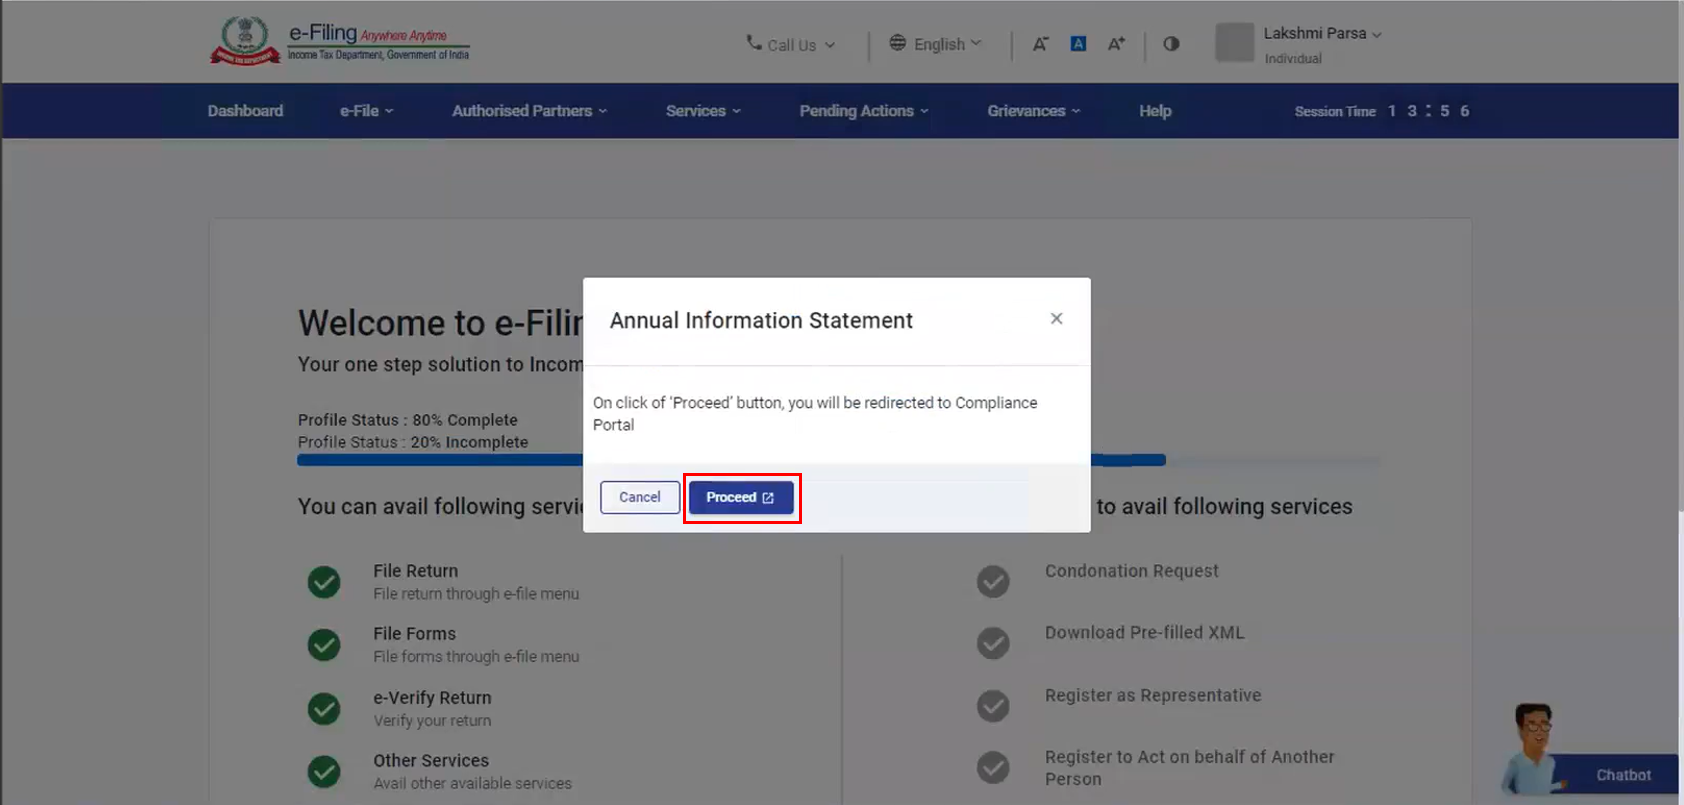This screenshot has height=805, width=1684.
Task: Expand the Lakshmi Parsa account menu
Action: point(1321,34)
